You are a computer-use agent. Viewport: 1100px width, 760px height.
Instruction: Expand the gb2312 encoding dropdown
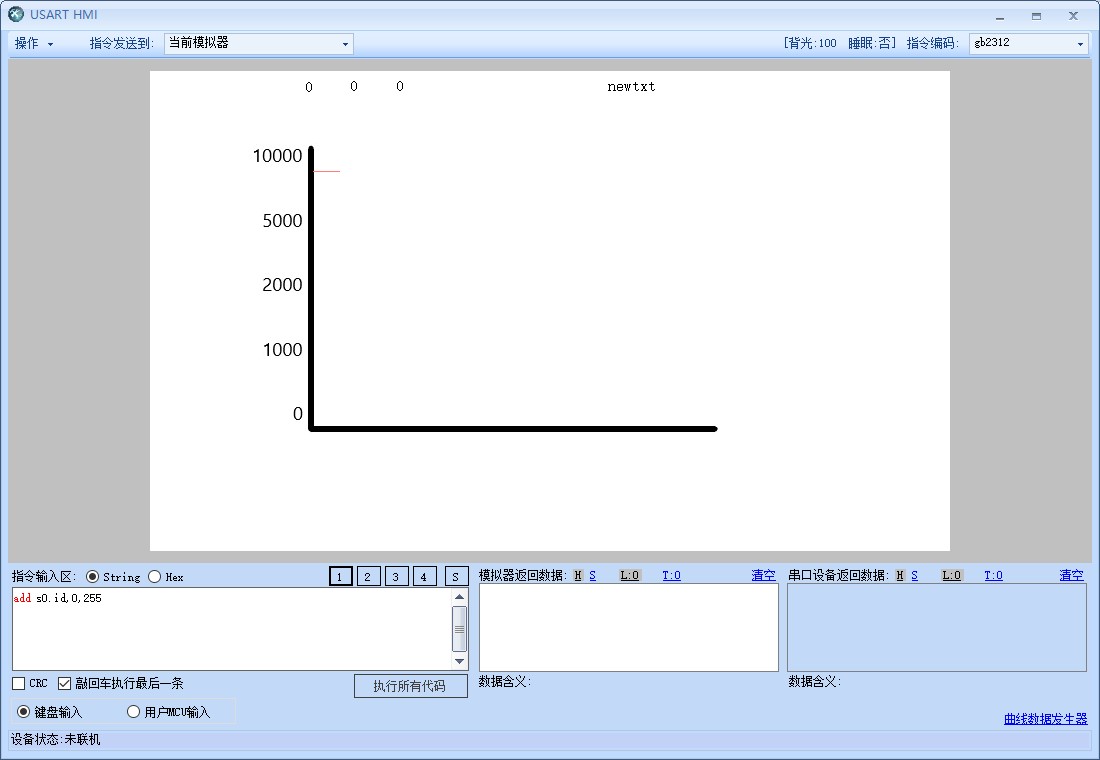tap(1028, 44)
